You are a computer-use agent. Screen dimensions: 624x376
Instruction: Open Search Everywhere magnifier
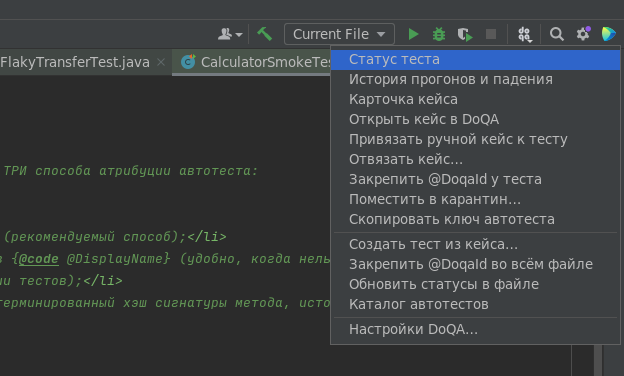[556, 34]
